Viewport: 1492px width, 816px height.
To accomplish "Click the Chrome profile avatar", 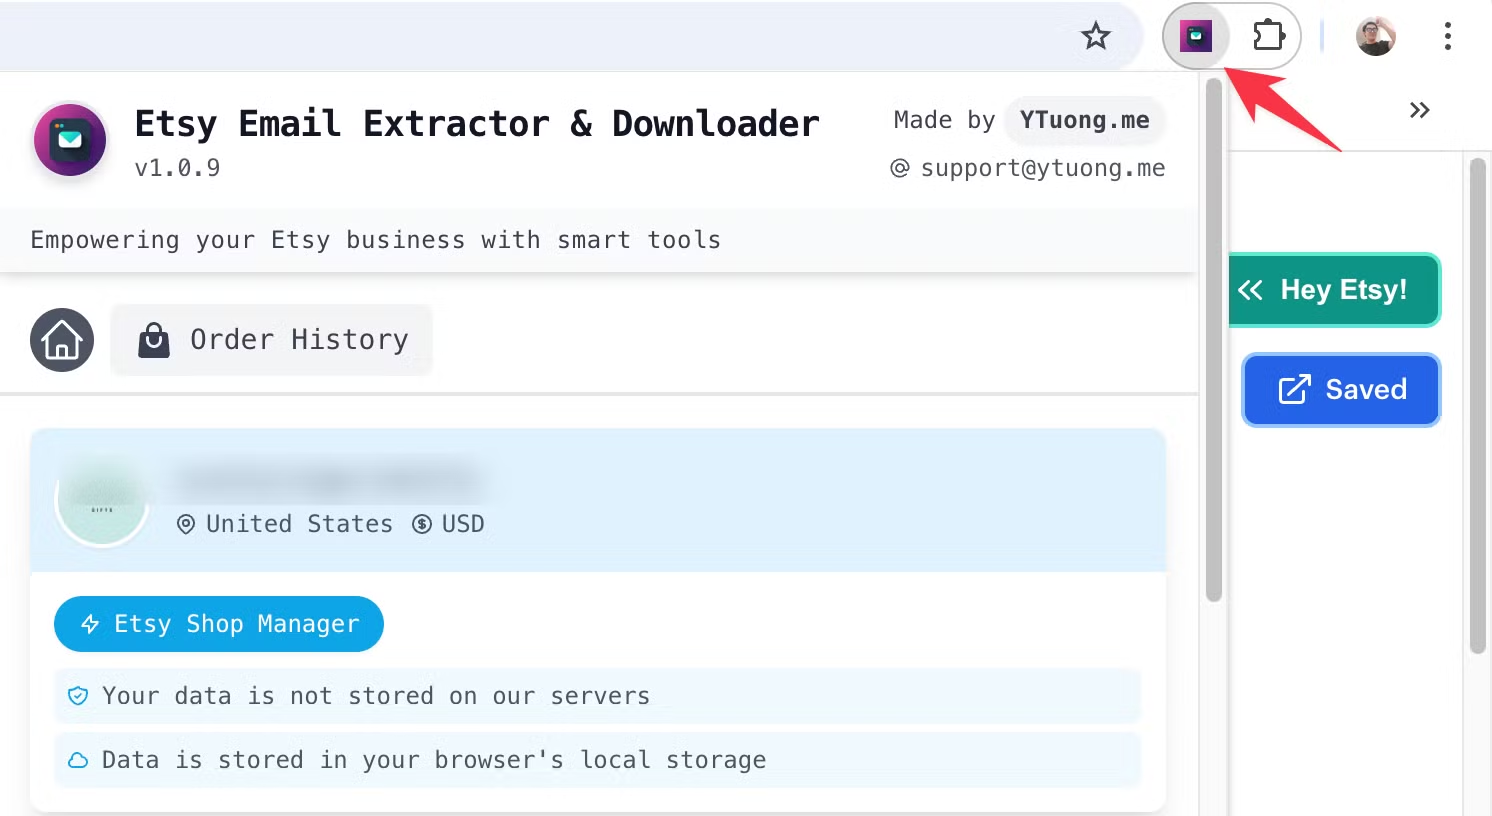I will click(1375, 37).
